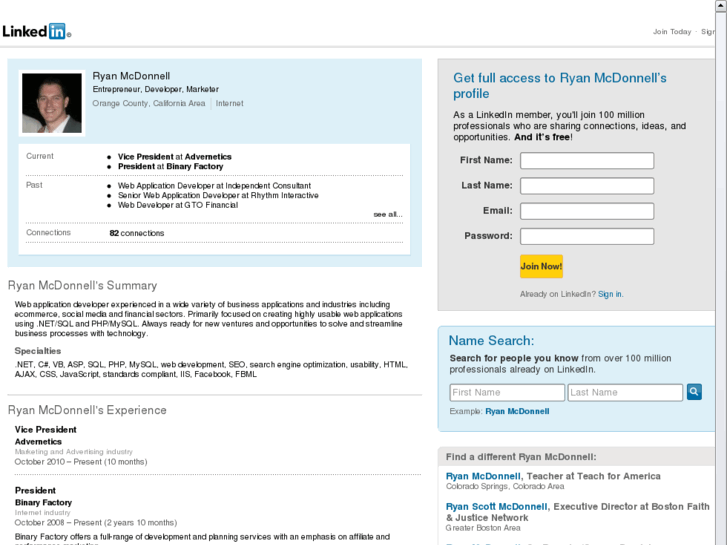Click 'October 2008 – Present (2 years 10 months)'
This screenshot has width=727, height=545.
click(x=96, y=523)
